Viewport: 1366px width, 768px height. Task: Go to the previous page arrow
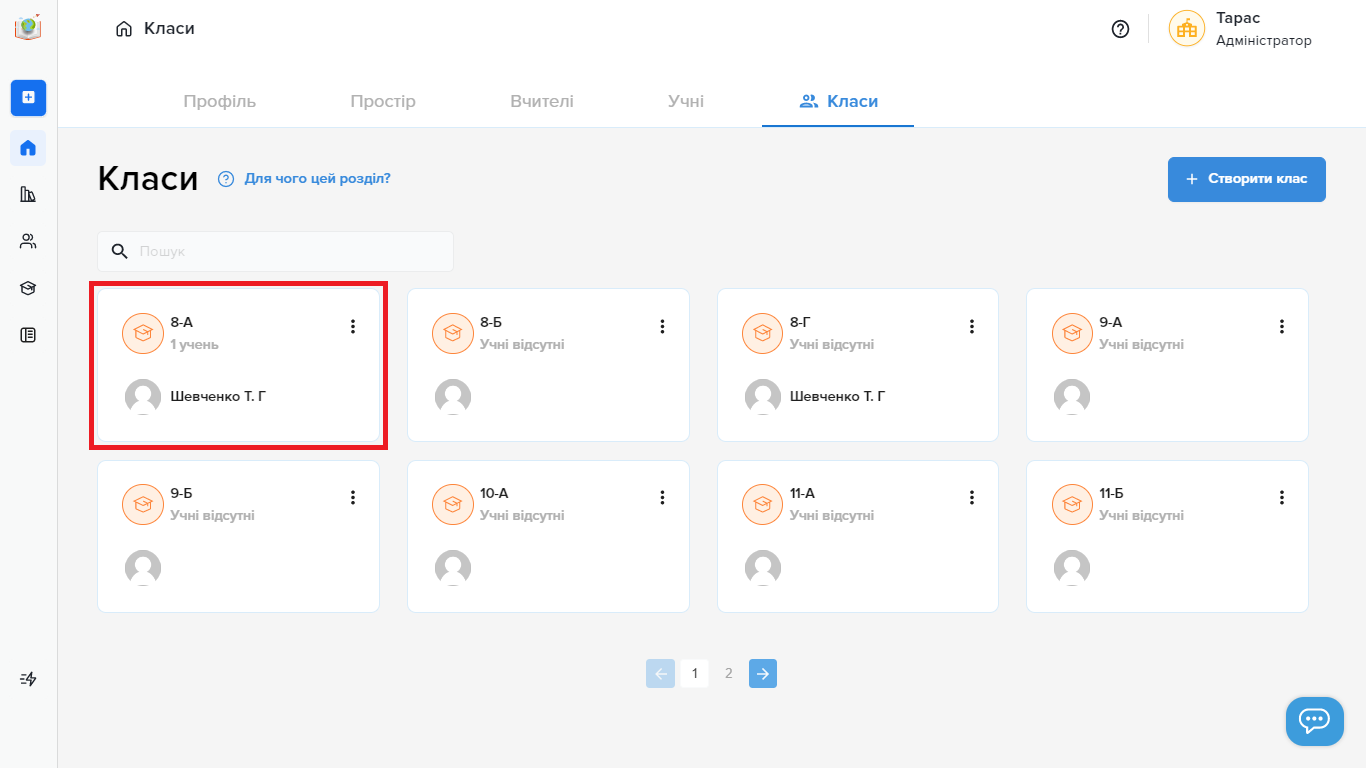[660, 674]
